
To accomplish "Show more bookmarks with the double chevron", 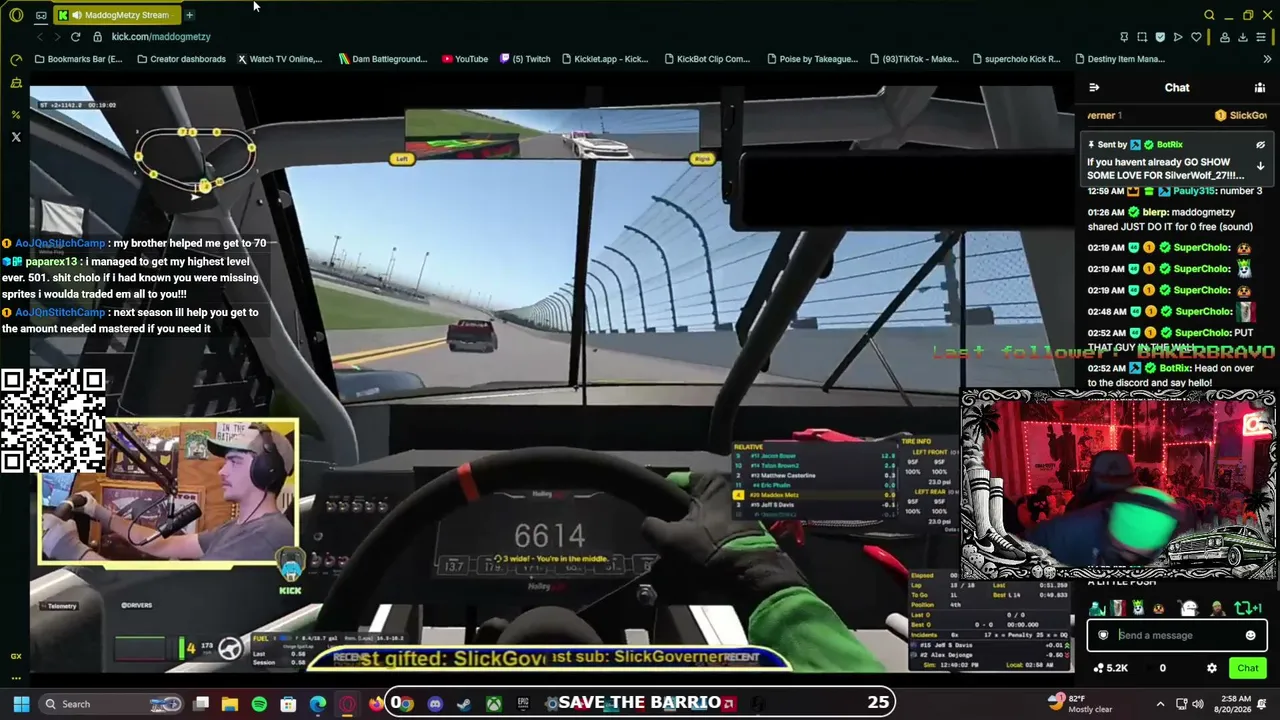I will point(1267,59).
